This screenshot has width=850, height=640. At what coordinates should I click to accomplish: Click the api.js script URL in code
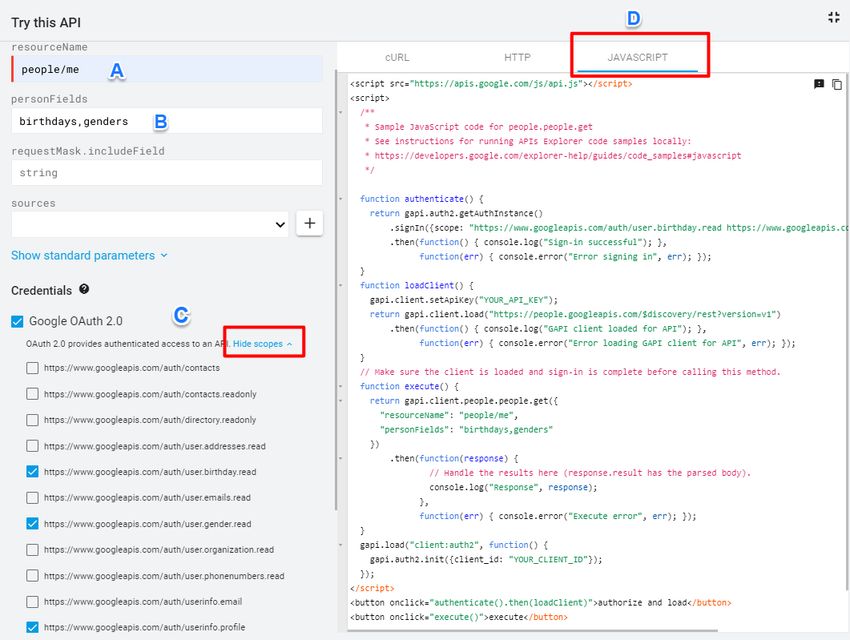point(495,83)
